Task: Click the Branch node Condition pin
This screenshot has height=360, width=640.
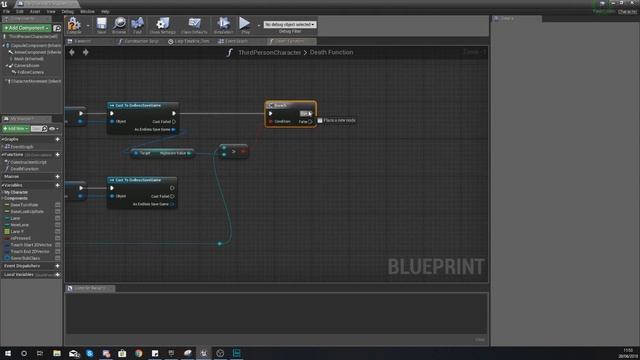Action: click(x=270, y=122)
